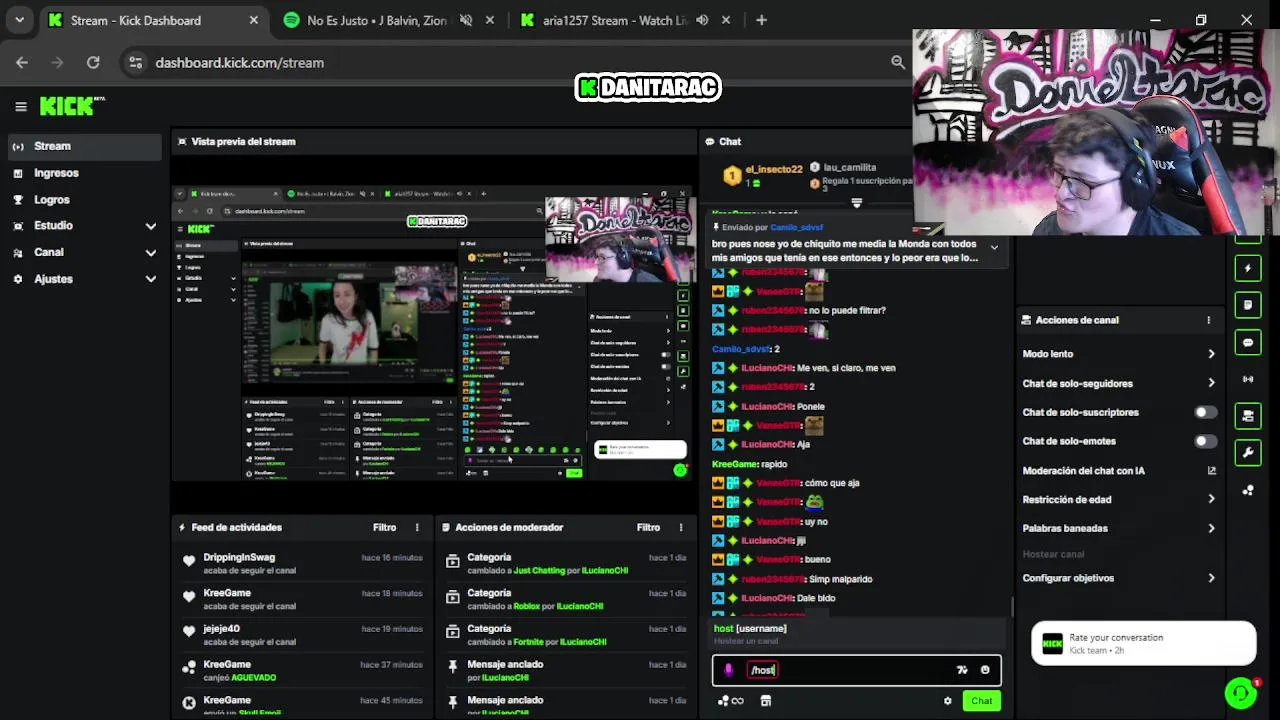This screenshot has width=1280, height=720.
Task: Toggle Chat de solo-emotes switch
Action: pyautogui.click(x=1206, y=441)
